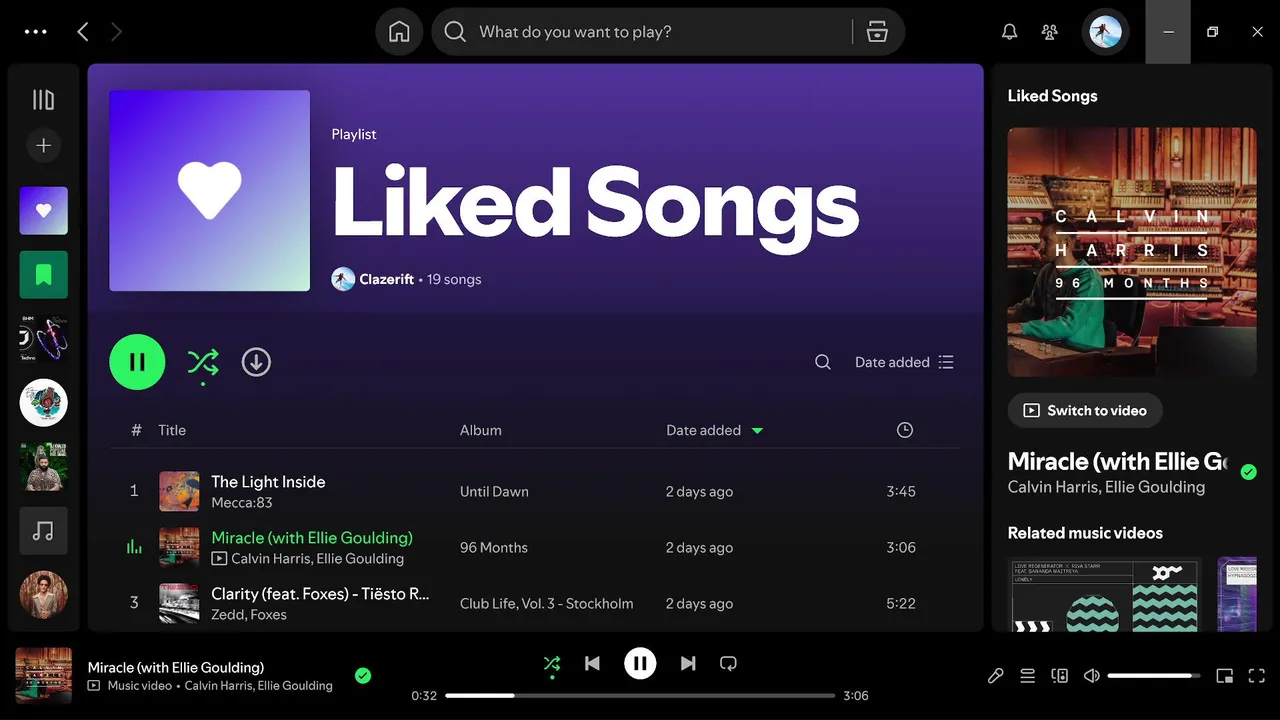Open the circular artist thumbnail in sidebar
The width and height of the screenshot is (1280, 720).
(x=44, y=403)
